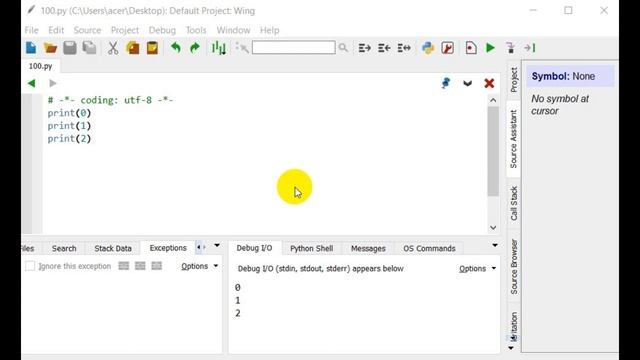Click the toolbar search field
640x360 pixels.
tap(293, 47)
